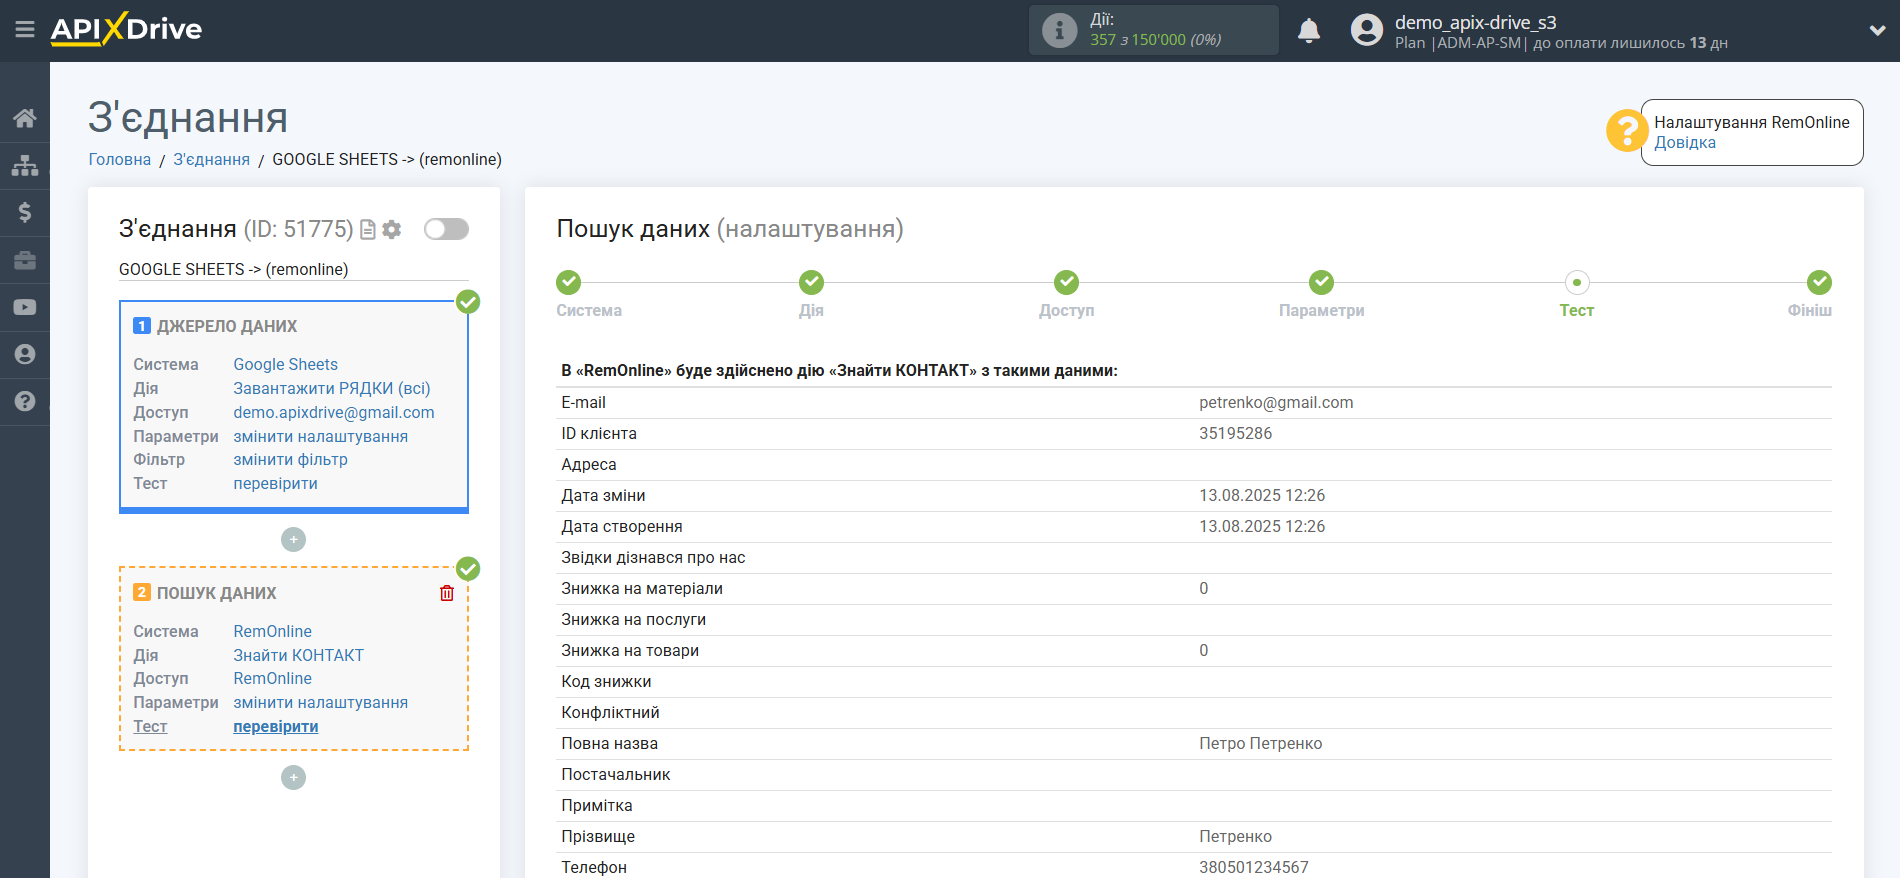Go to the Доступ step
The image size is (1900, 878).
coord(1067,282)
